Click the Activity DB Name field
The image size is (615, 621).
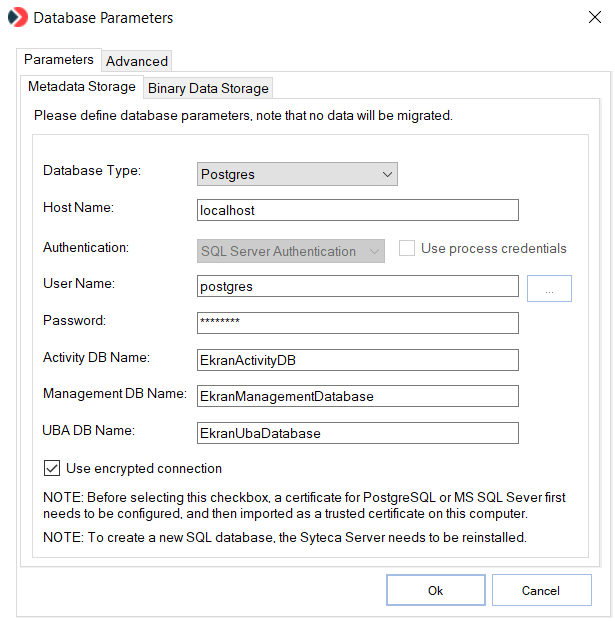click(x=358, y=360)
